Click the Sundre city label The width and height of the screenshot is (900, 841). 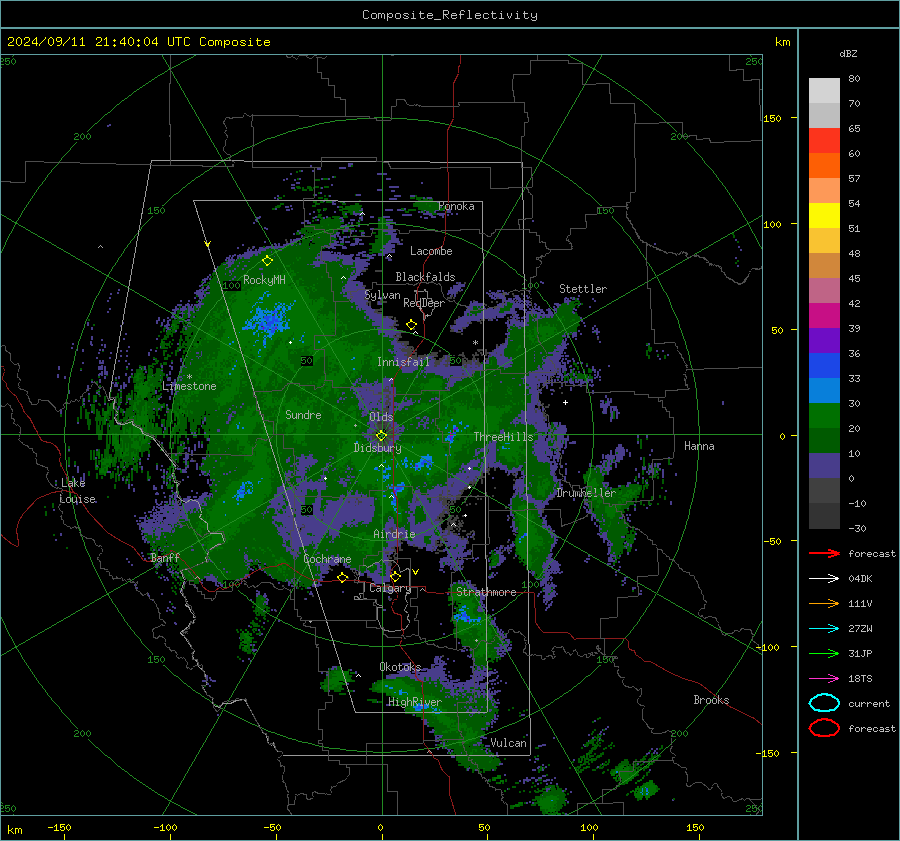click(x=303, y=414)
